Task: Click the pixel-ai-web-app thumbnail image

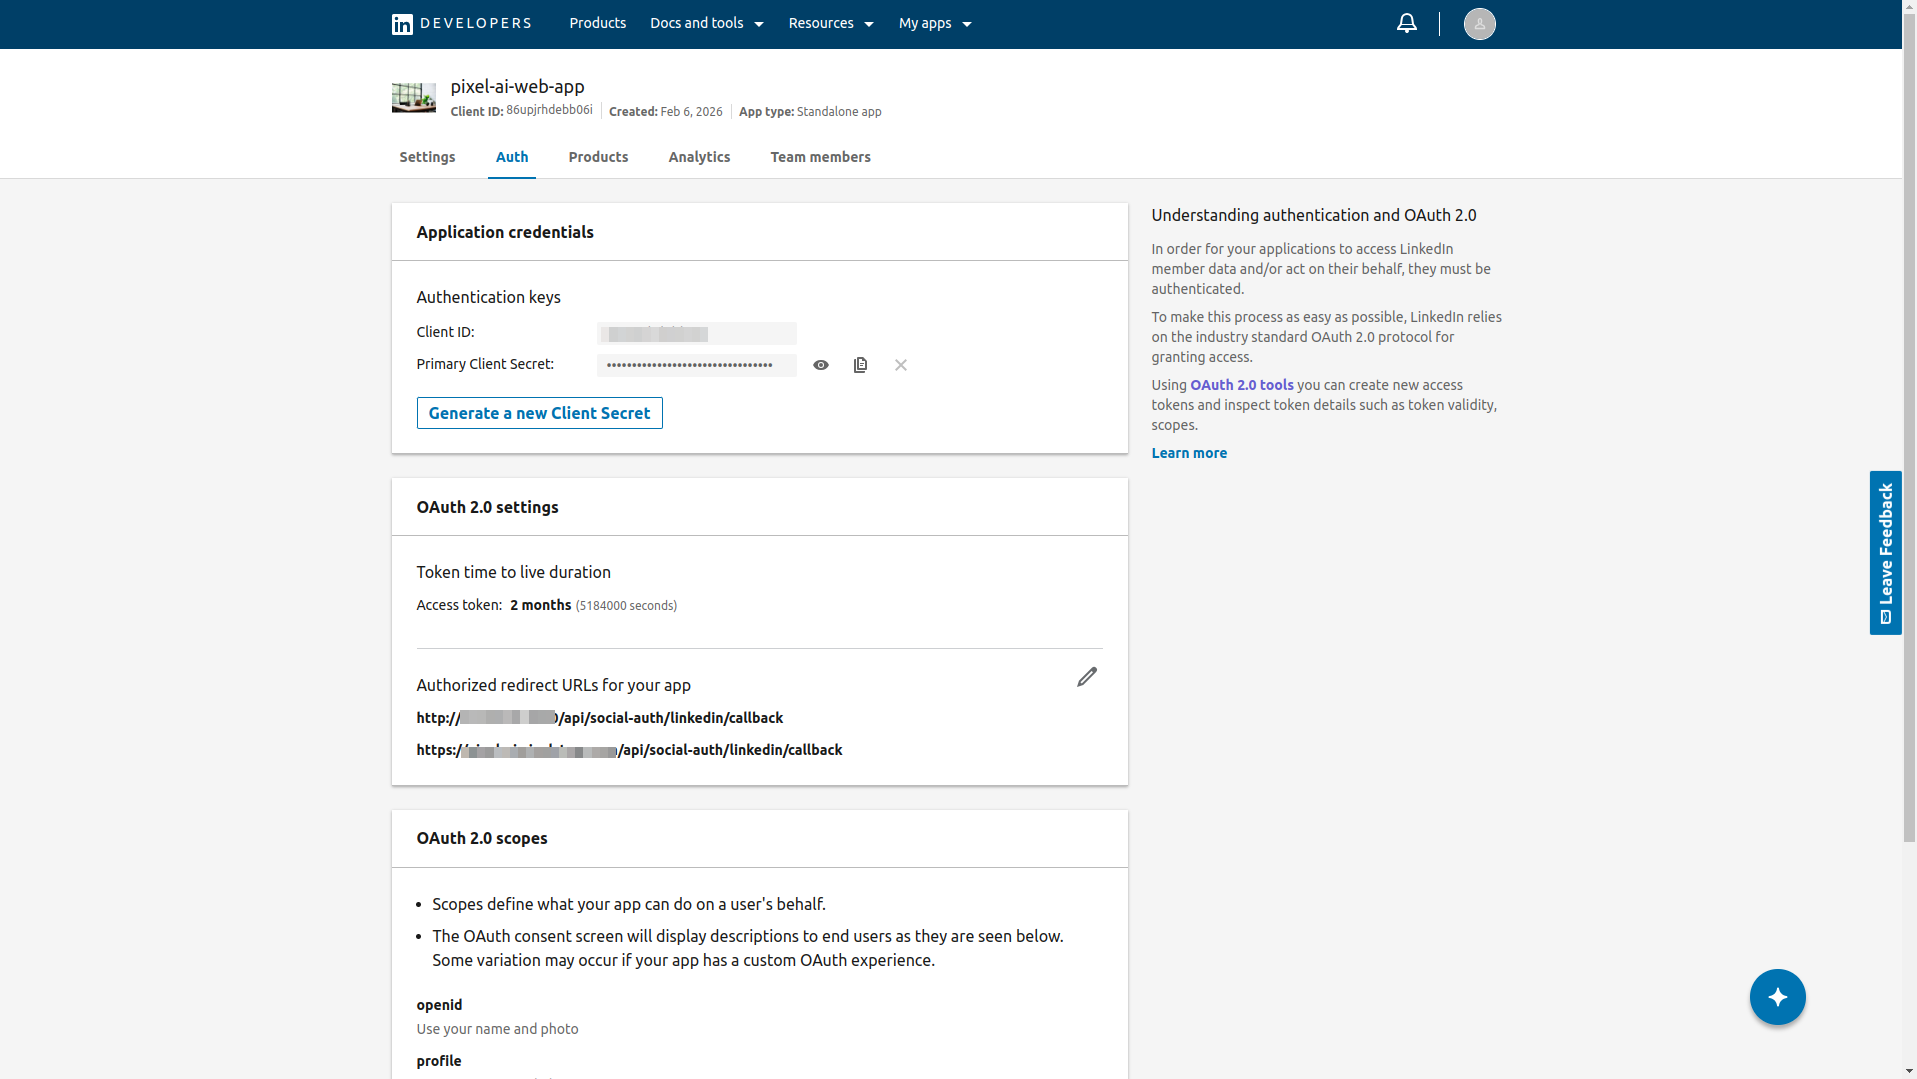Action: 414,97
